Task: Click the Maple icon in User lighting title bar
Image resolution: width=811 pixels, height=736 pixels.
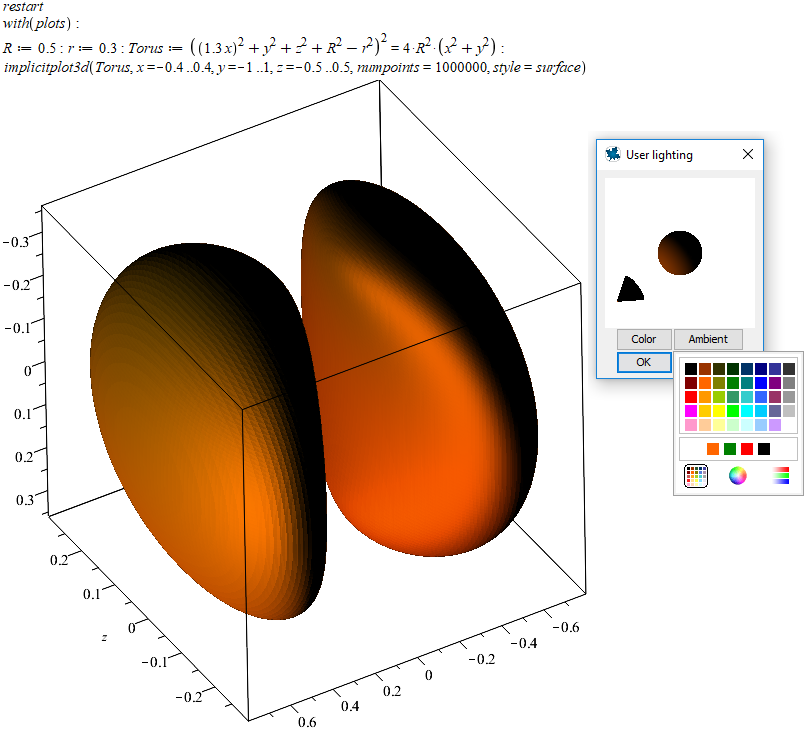Action: tap(613, 154)
